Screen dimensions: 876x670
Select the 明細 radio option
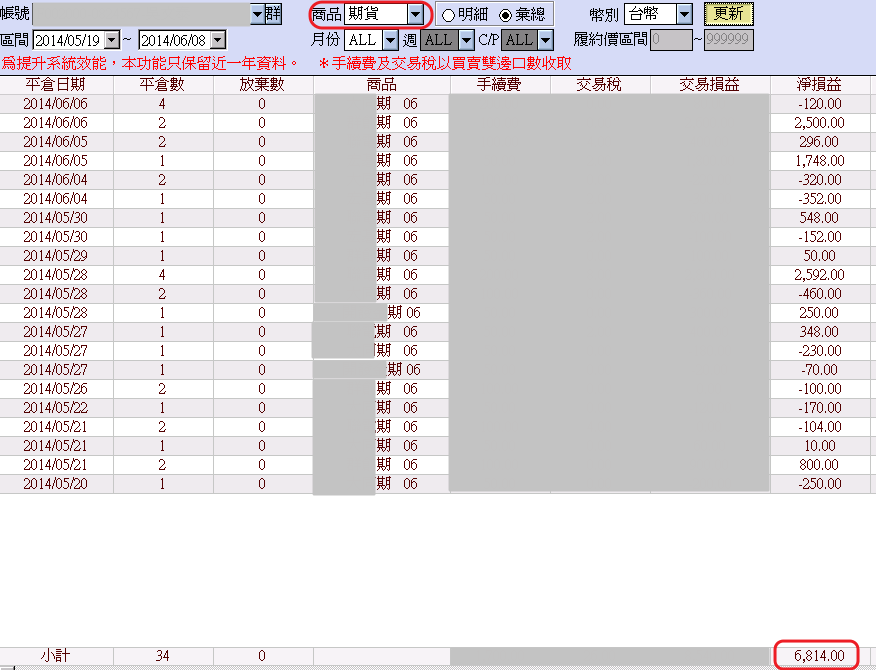coord(449,15)
